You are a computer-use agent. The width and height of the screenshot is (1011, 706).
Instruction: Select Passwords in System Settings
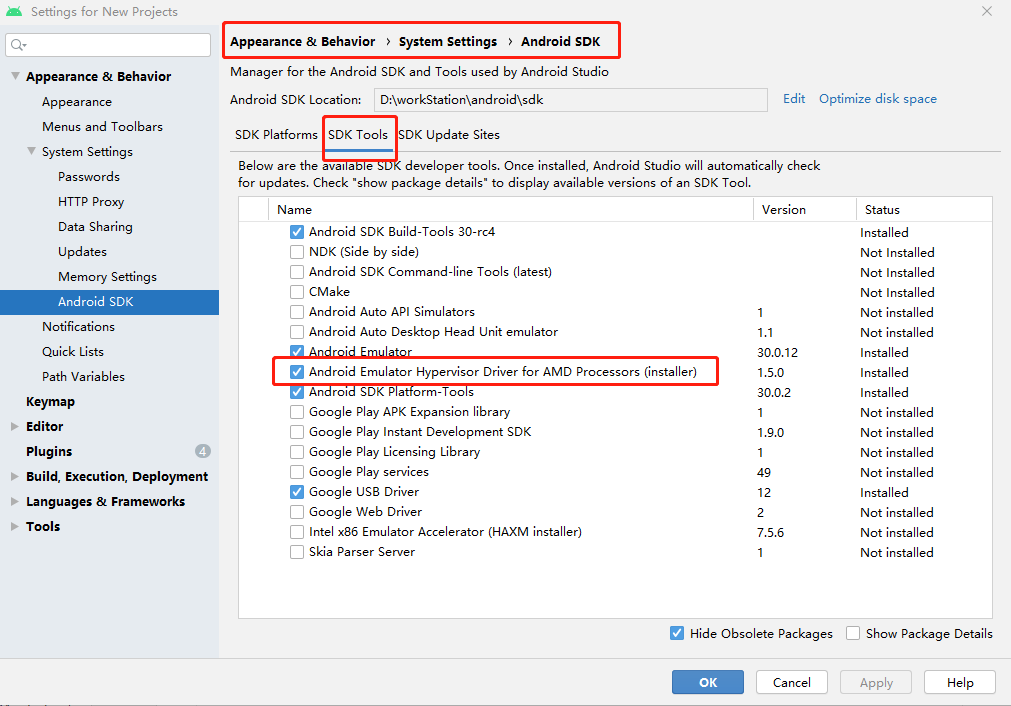(89, 177)
